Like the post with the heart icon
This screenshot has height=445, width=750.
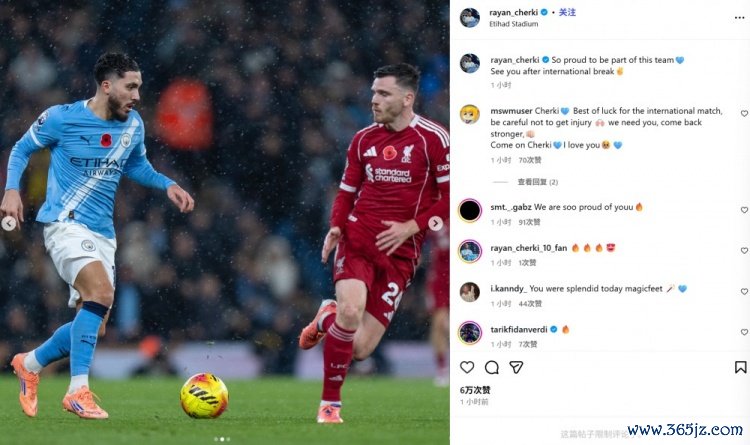click(467, 367)
